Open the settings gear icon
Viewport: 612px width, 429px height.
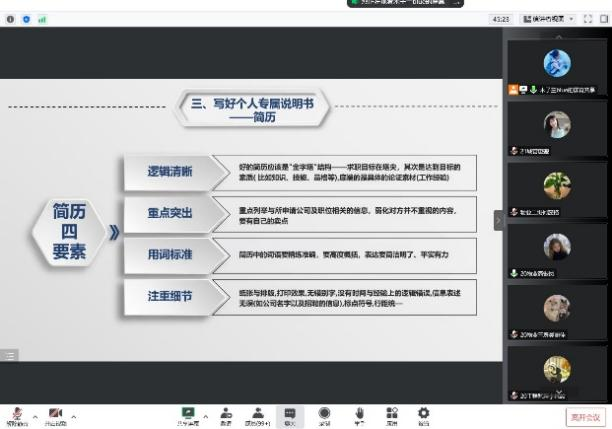pos(423,412)
